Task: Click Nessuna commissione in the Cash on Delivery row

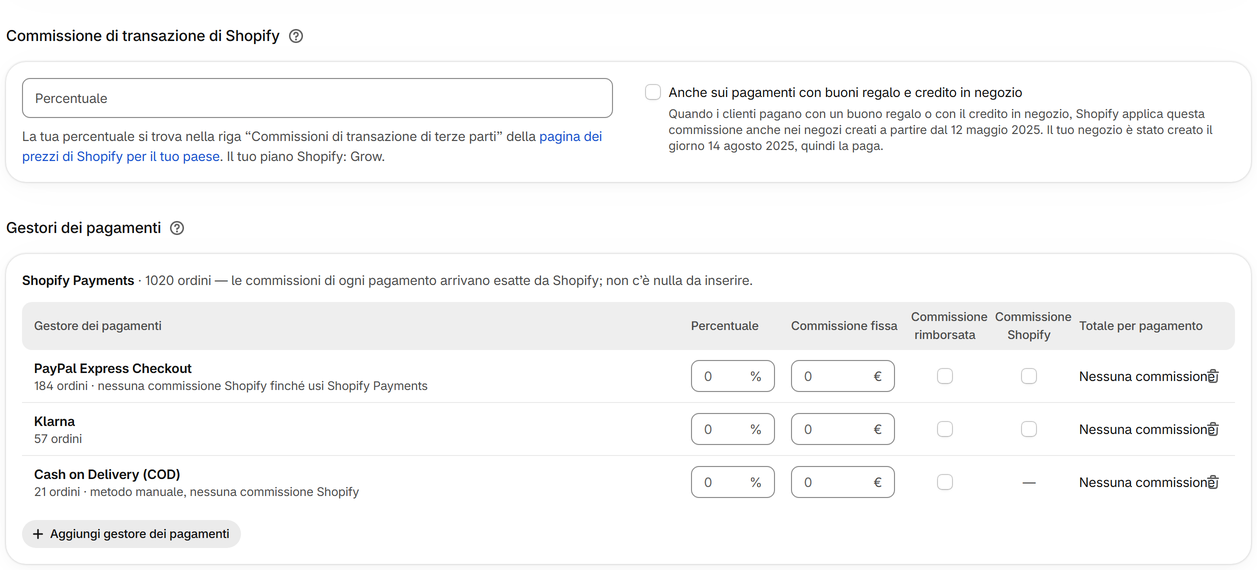Action: (1143, 482)
